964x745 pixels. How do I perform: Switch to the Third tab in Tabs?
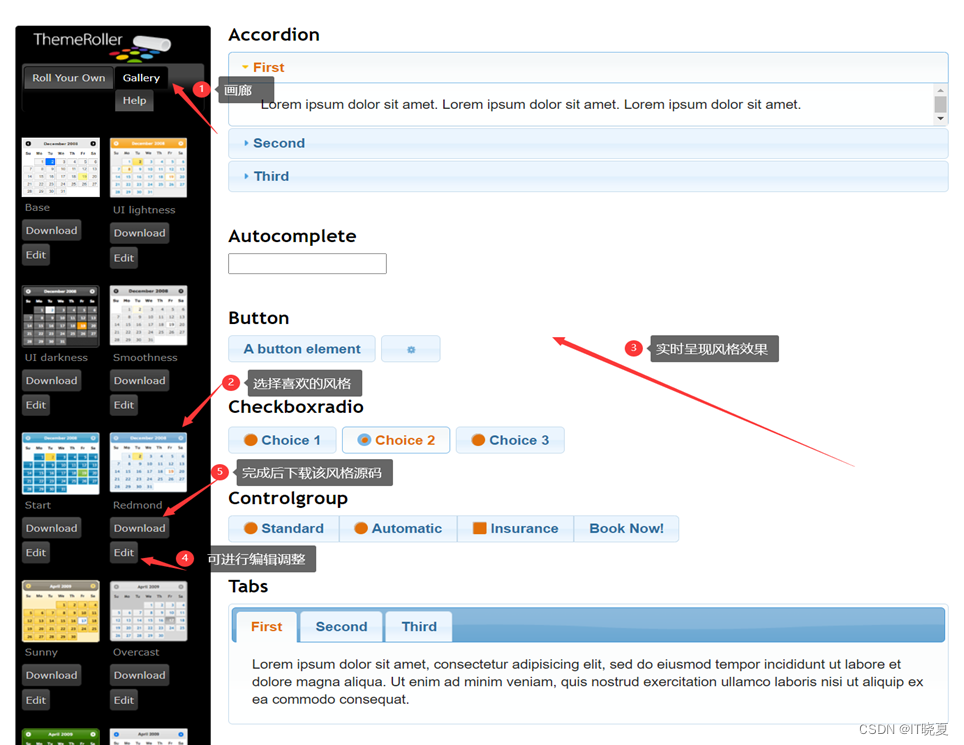click(419, 627)
